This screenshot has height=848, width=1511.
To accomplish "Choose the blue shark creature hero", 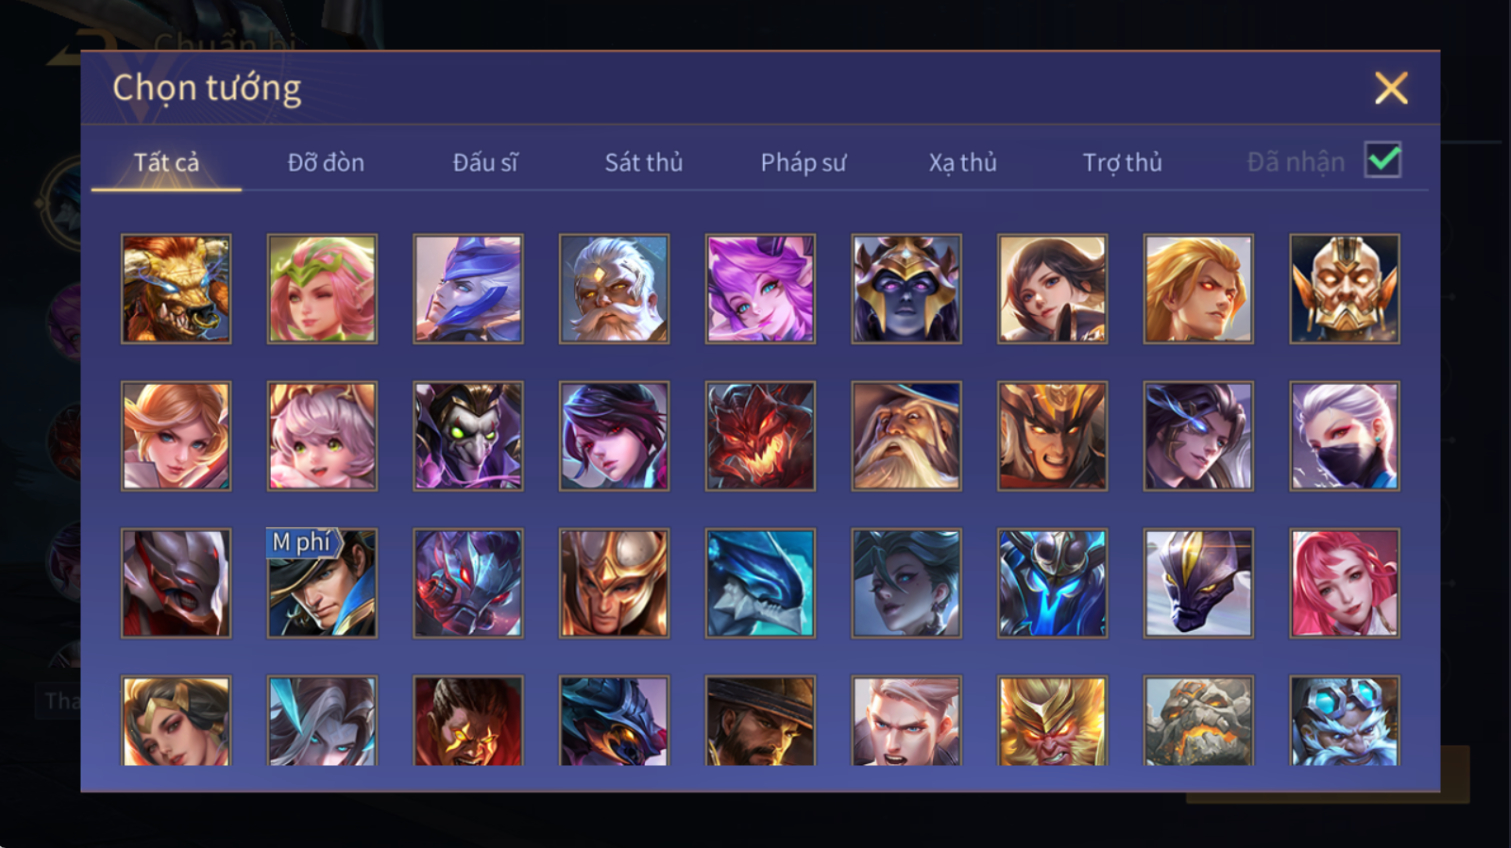I will click(760, 583).
